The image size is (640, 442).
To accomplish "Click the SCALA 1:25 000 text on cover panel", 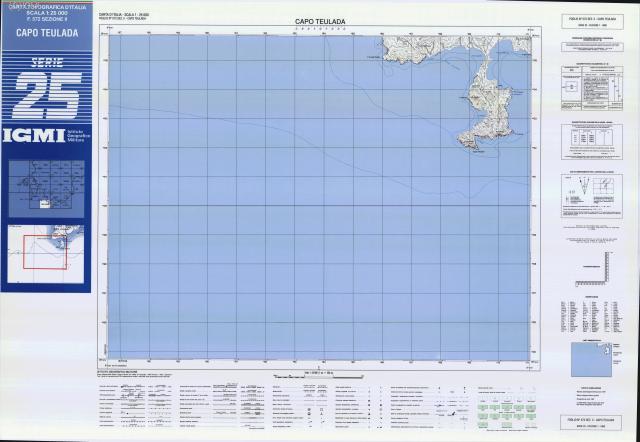I will 47,13.
